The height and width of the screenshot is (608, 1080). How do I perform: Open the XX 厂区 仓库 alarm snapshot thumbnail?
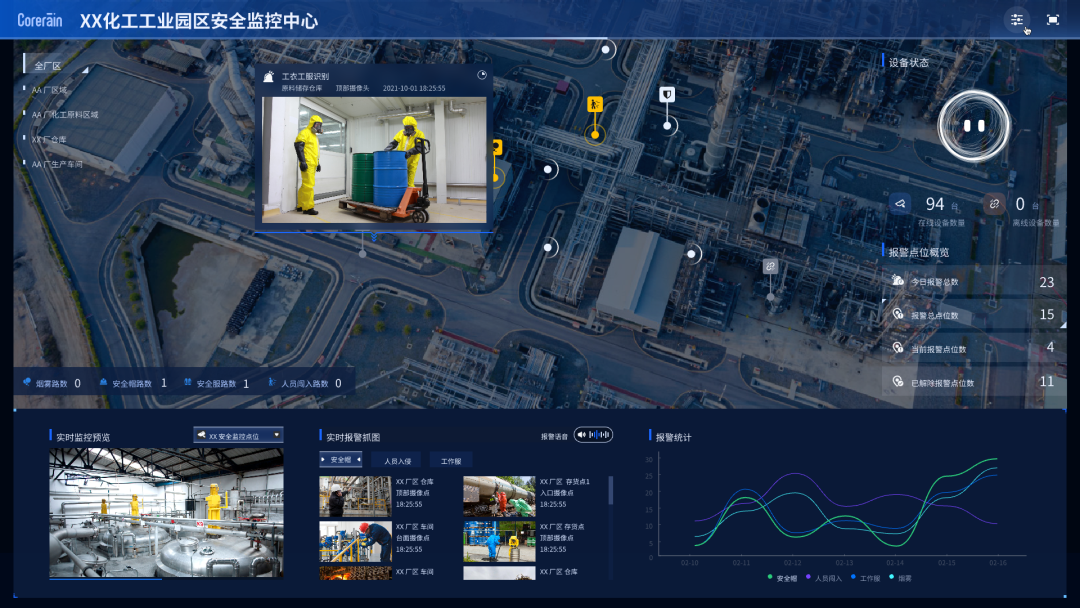click(355, 496)
